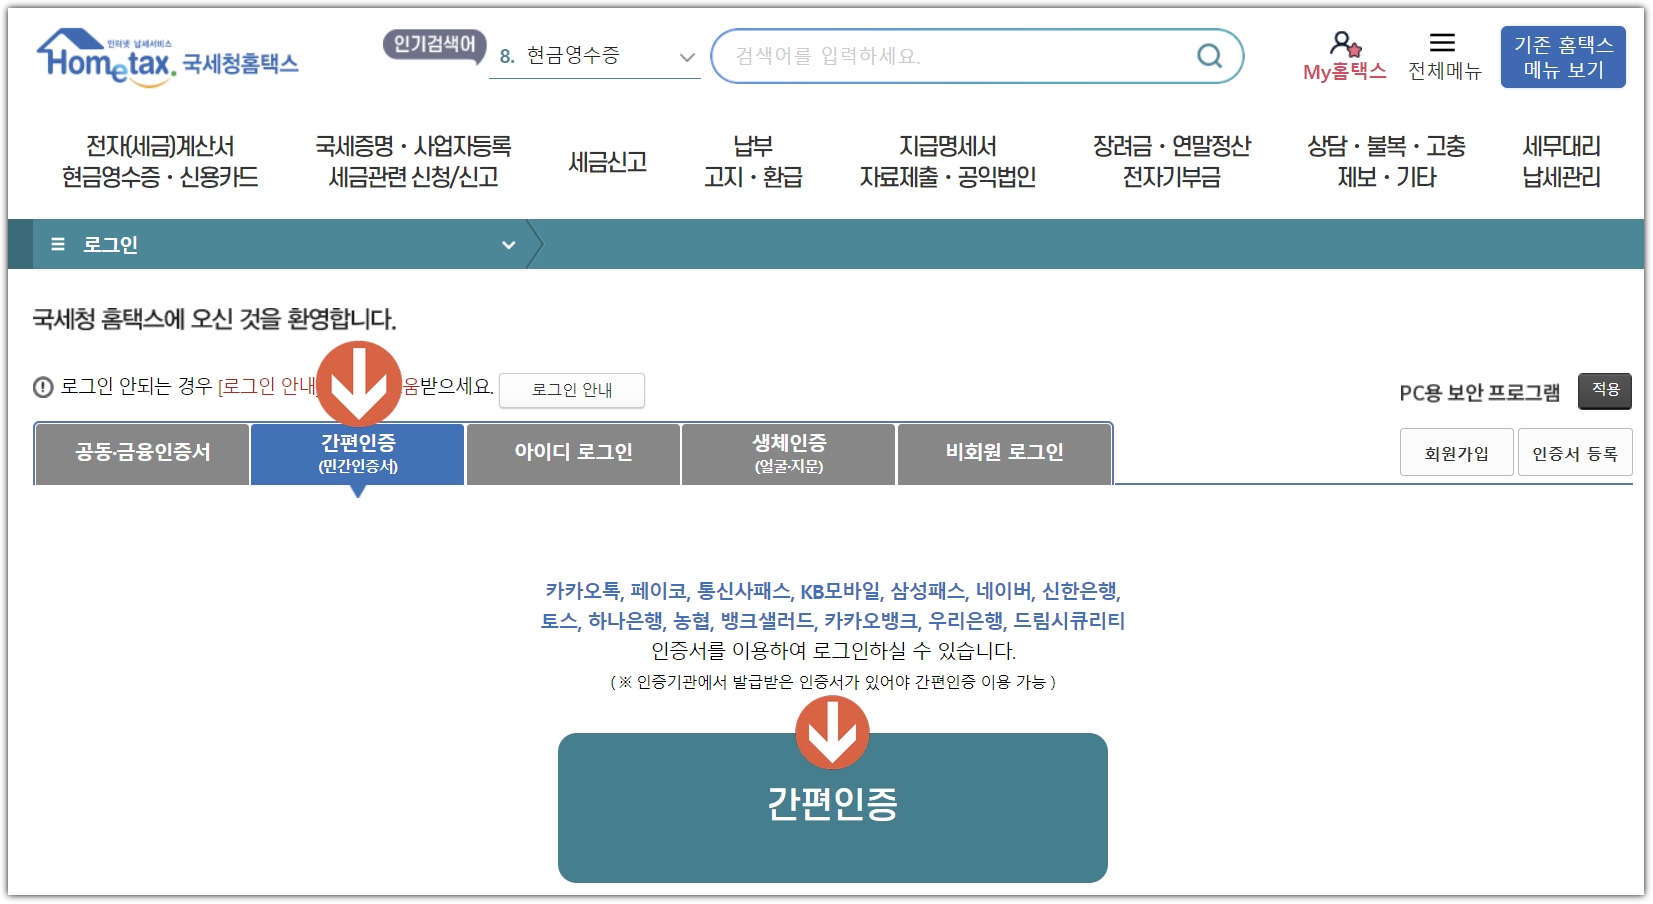Expand the 로그인 breadcrumb chevron
This screenshot has height=904, width=1653.
(x=508, y=245)
